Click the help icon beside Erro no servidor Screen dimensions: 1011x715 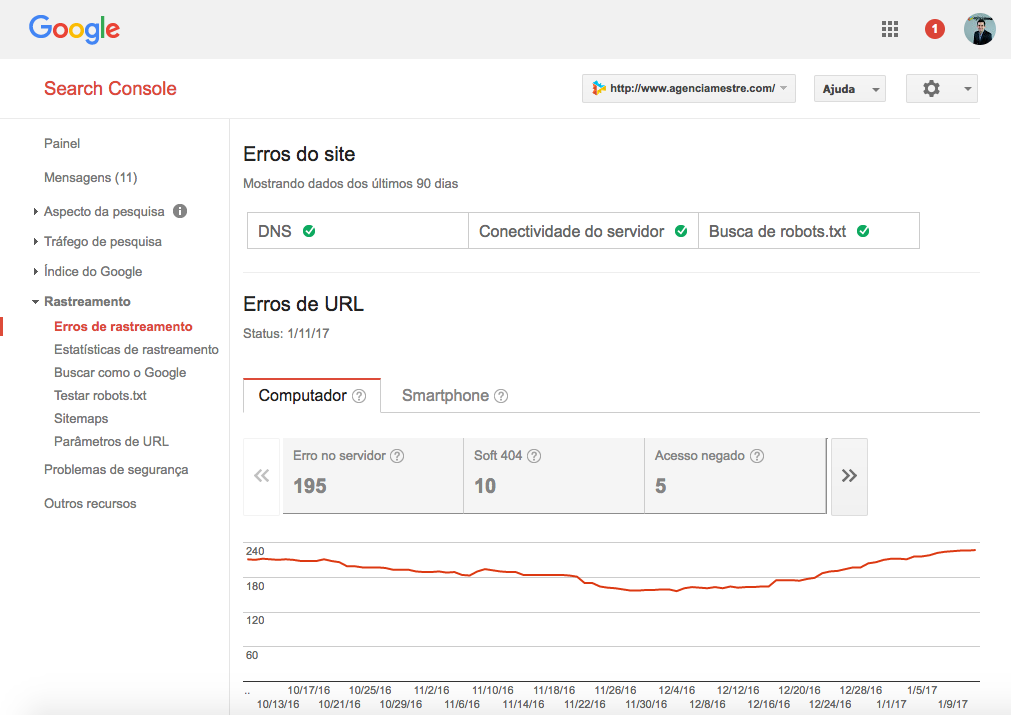click(x=397, y=455)
